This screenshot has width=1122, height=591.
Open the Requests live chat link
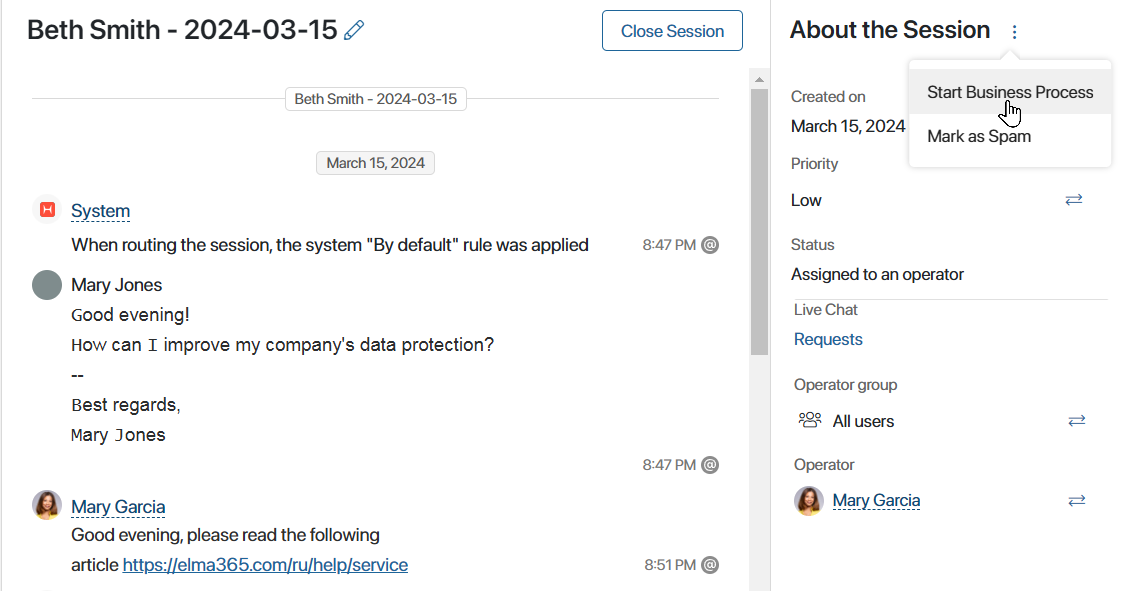coord(828,339)
